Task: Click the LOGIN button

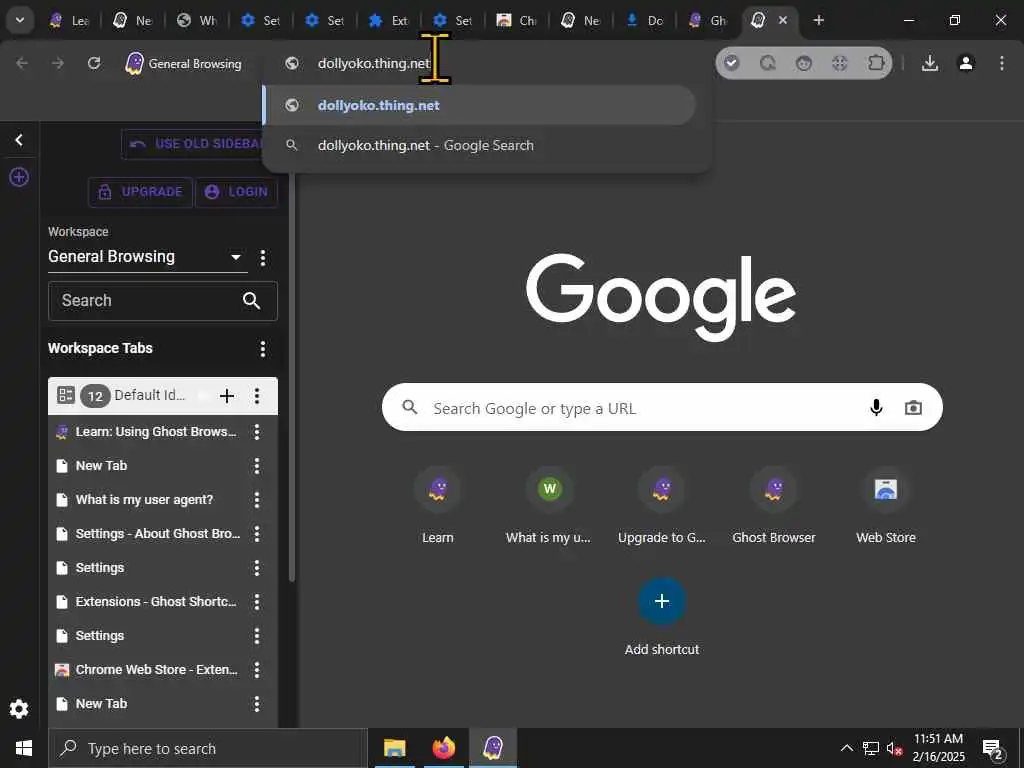Action: (236, 192)
